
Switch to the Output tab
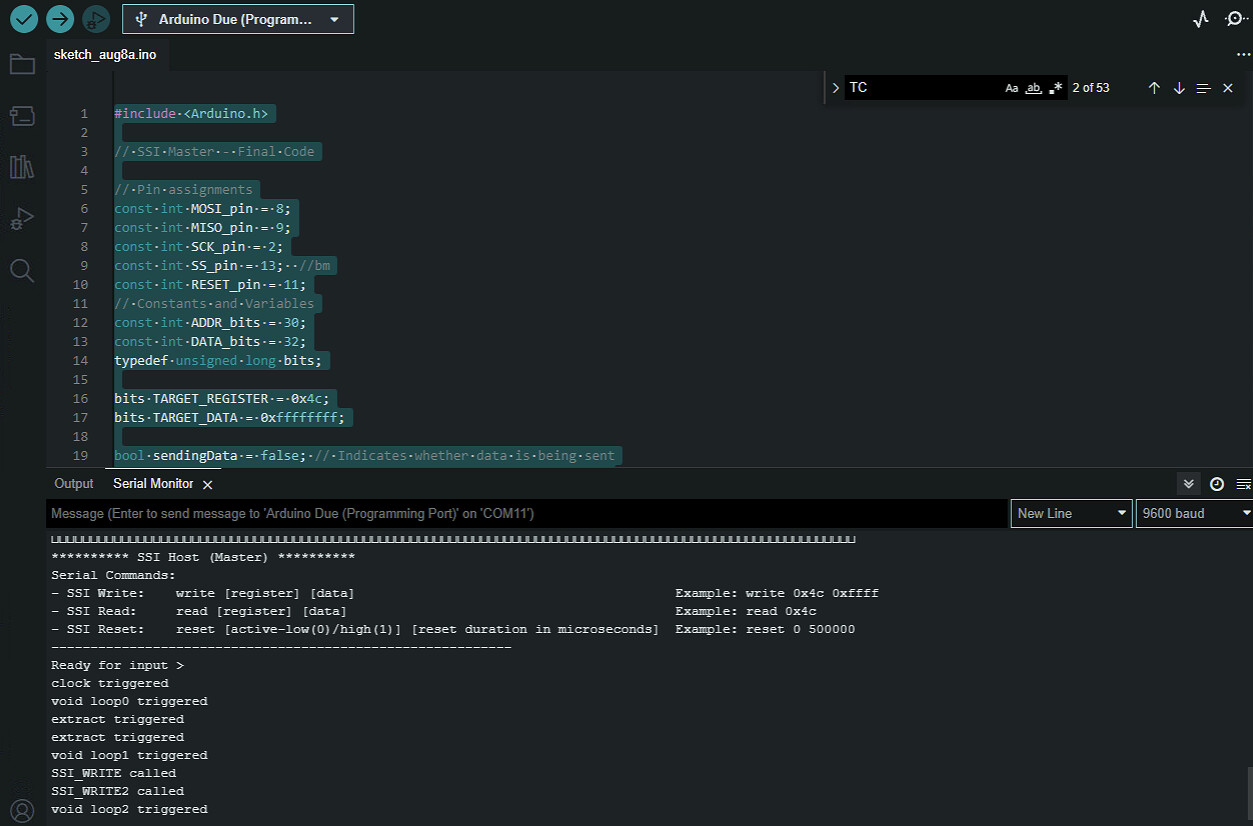pyautogui.click(x=74, y=484)
